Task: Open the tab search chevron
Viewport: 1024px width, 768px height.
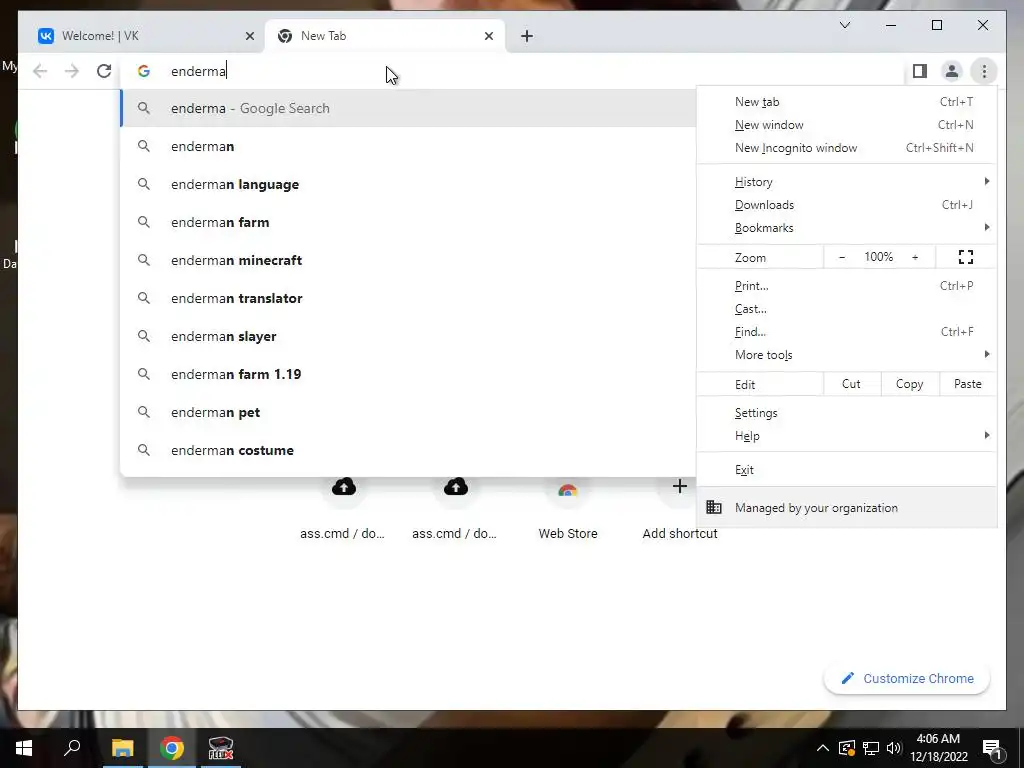Action: 844,25
